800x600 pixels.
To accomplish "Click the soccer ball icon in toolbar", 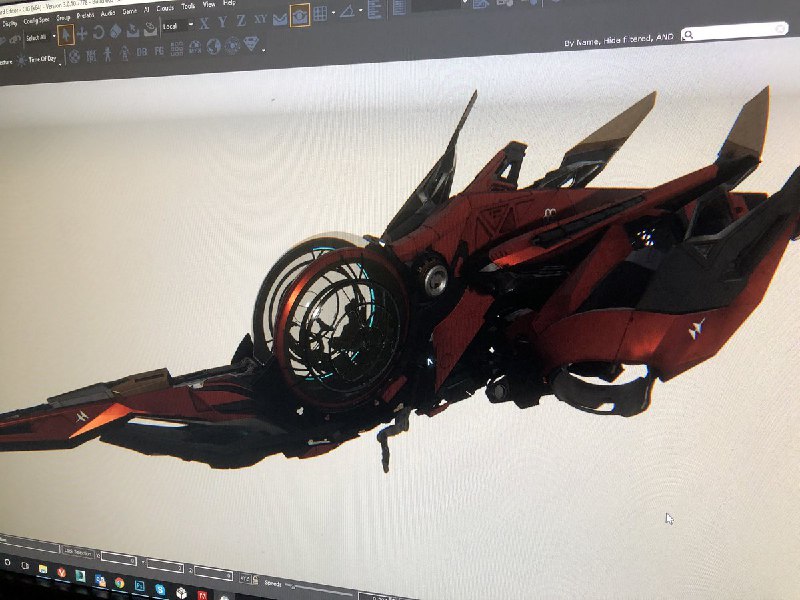I will (x=74, y=56).
